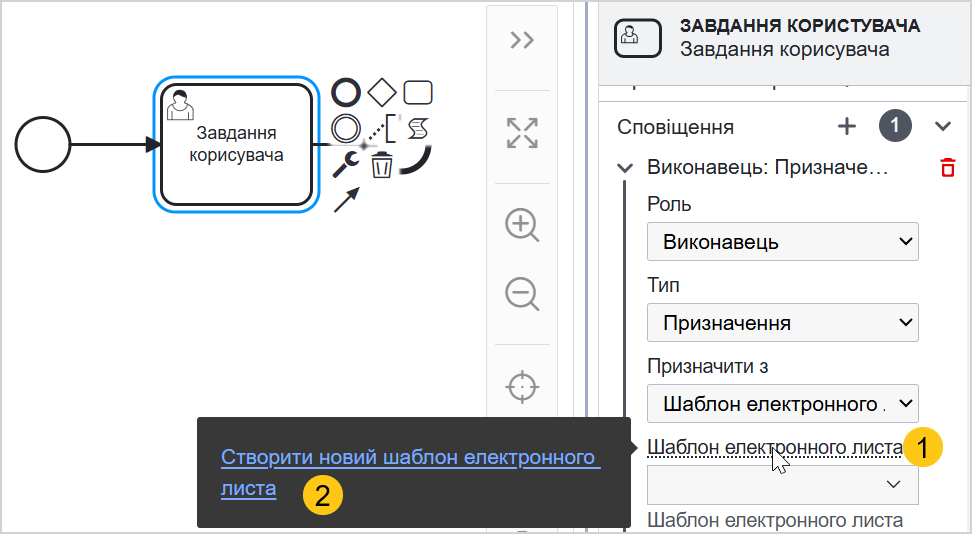
Task: Select the Завдання корисувача task node
Action: (236, 145)
